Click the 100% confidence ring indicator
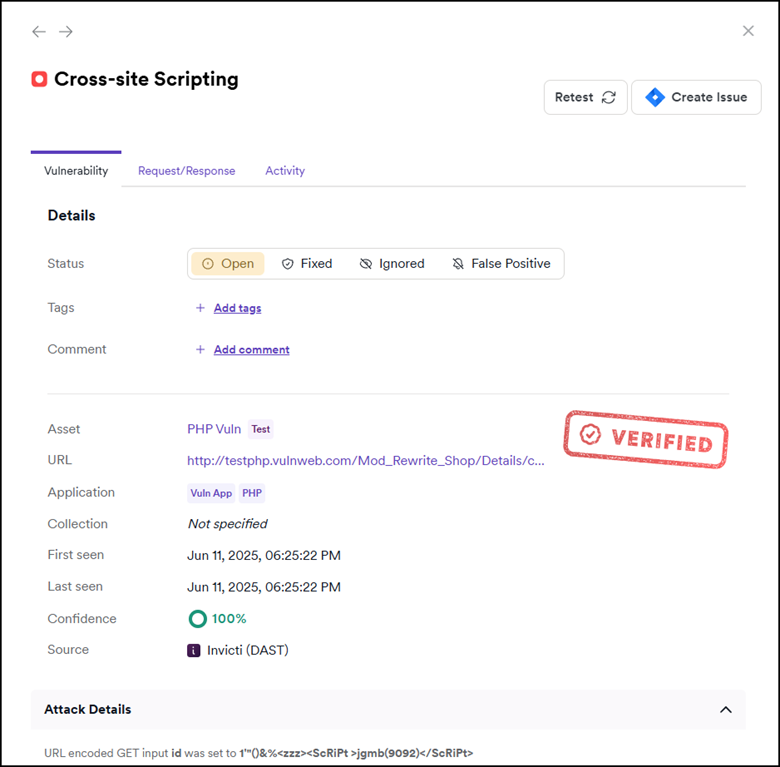Image resolution: width=780 pixels, height=767 pixels. coord(197,619)
